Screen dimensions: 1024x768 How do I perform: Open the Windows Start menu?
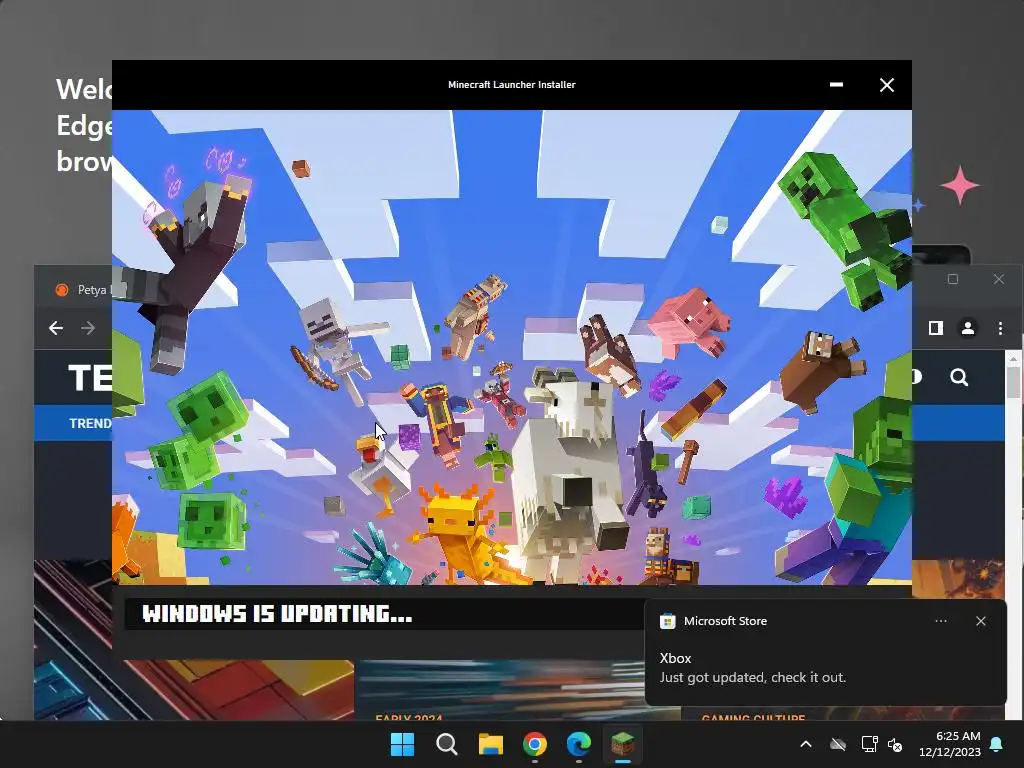(402, 744)
